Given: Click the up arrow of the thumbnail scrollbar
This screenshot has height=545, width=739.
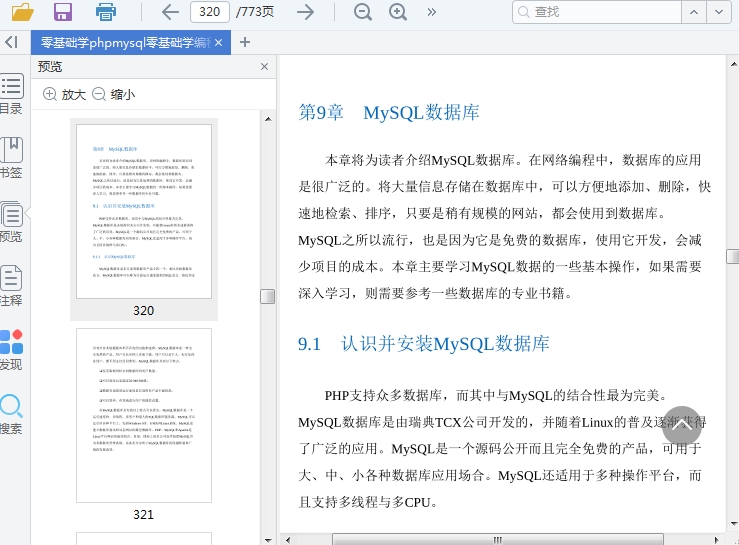Looking at the screenshot, I should point(268,119).
